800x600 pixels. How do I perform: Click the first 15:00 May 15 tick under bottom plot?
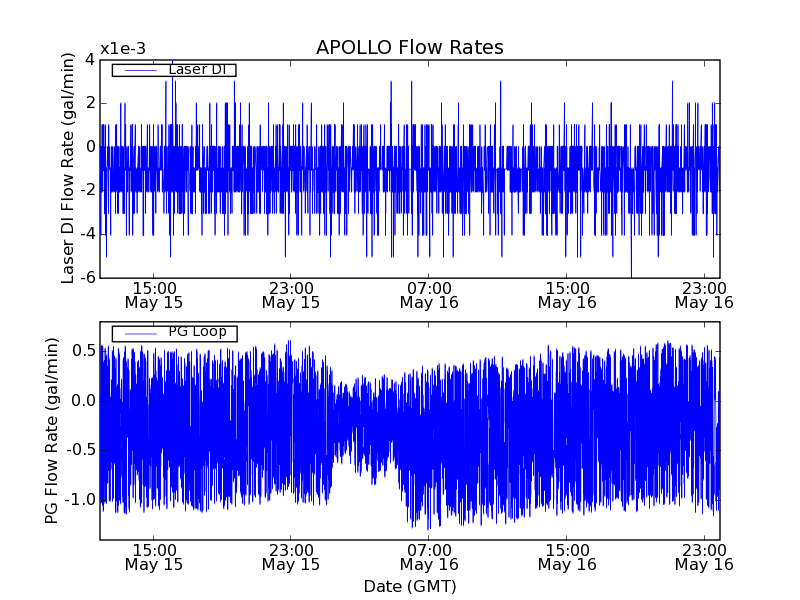(153, 557)
